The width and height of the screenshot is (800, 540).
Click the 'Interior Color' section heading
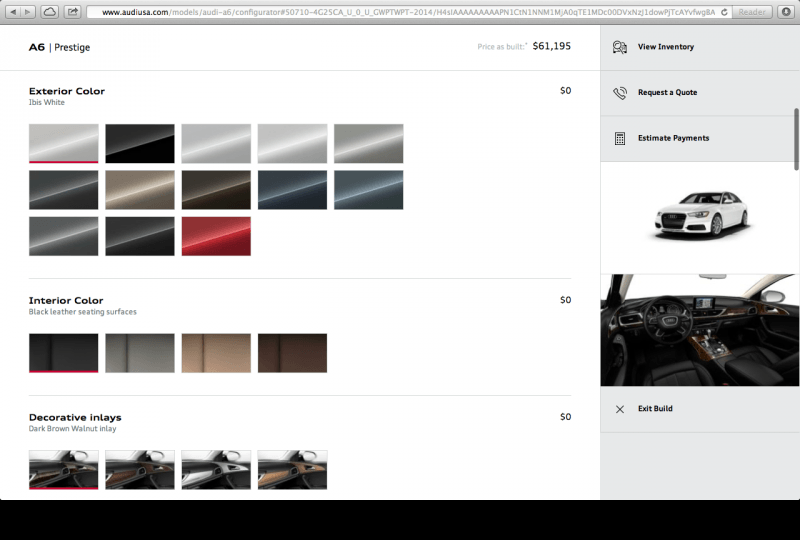tap(66, 300)
